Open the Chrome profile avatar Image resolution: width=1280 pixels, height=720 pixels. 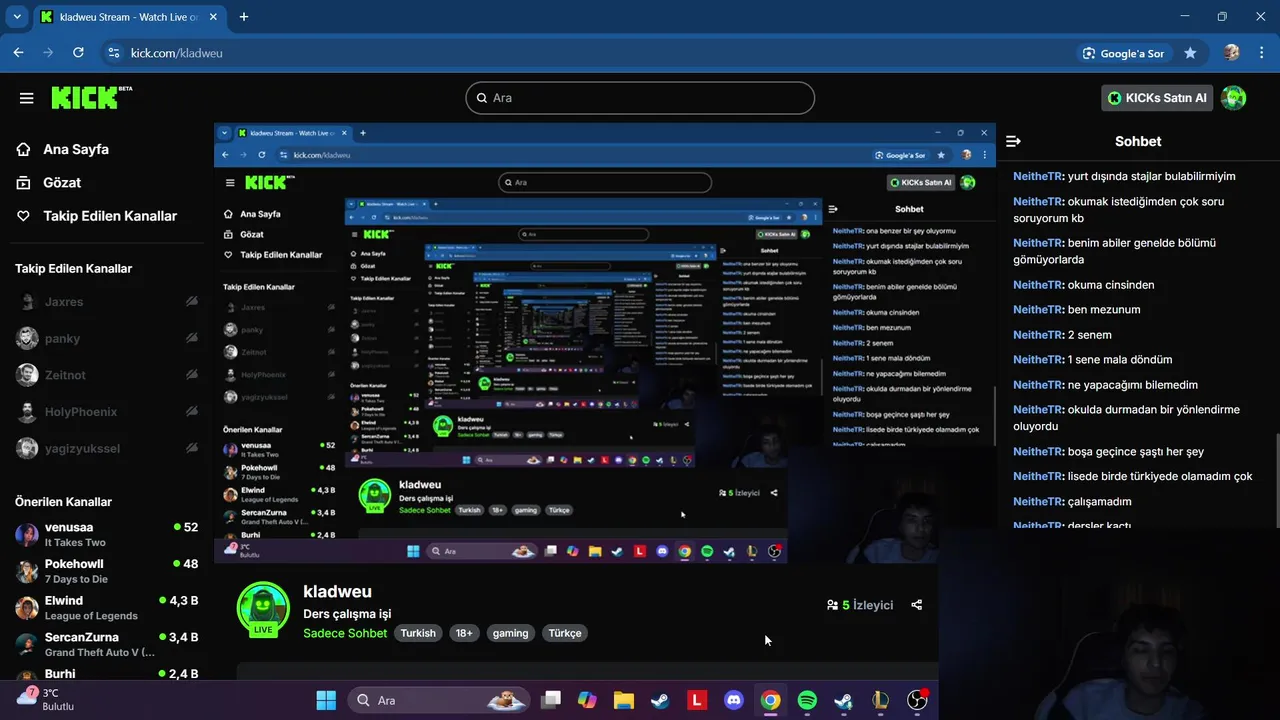coord(1232,53)
